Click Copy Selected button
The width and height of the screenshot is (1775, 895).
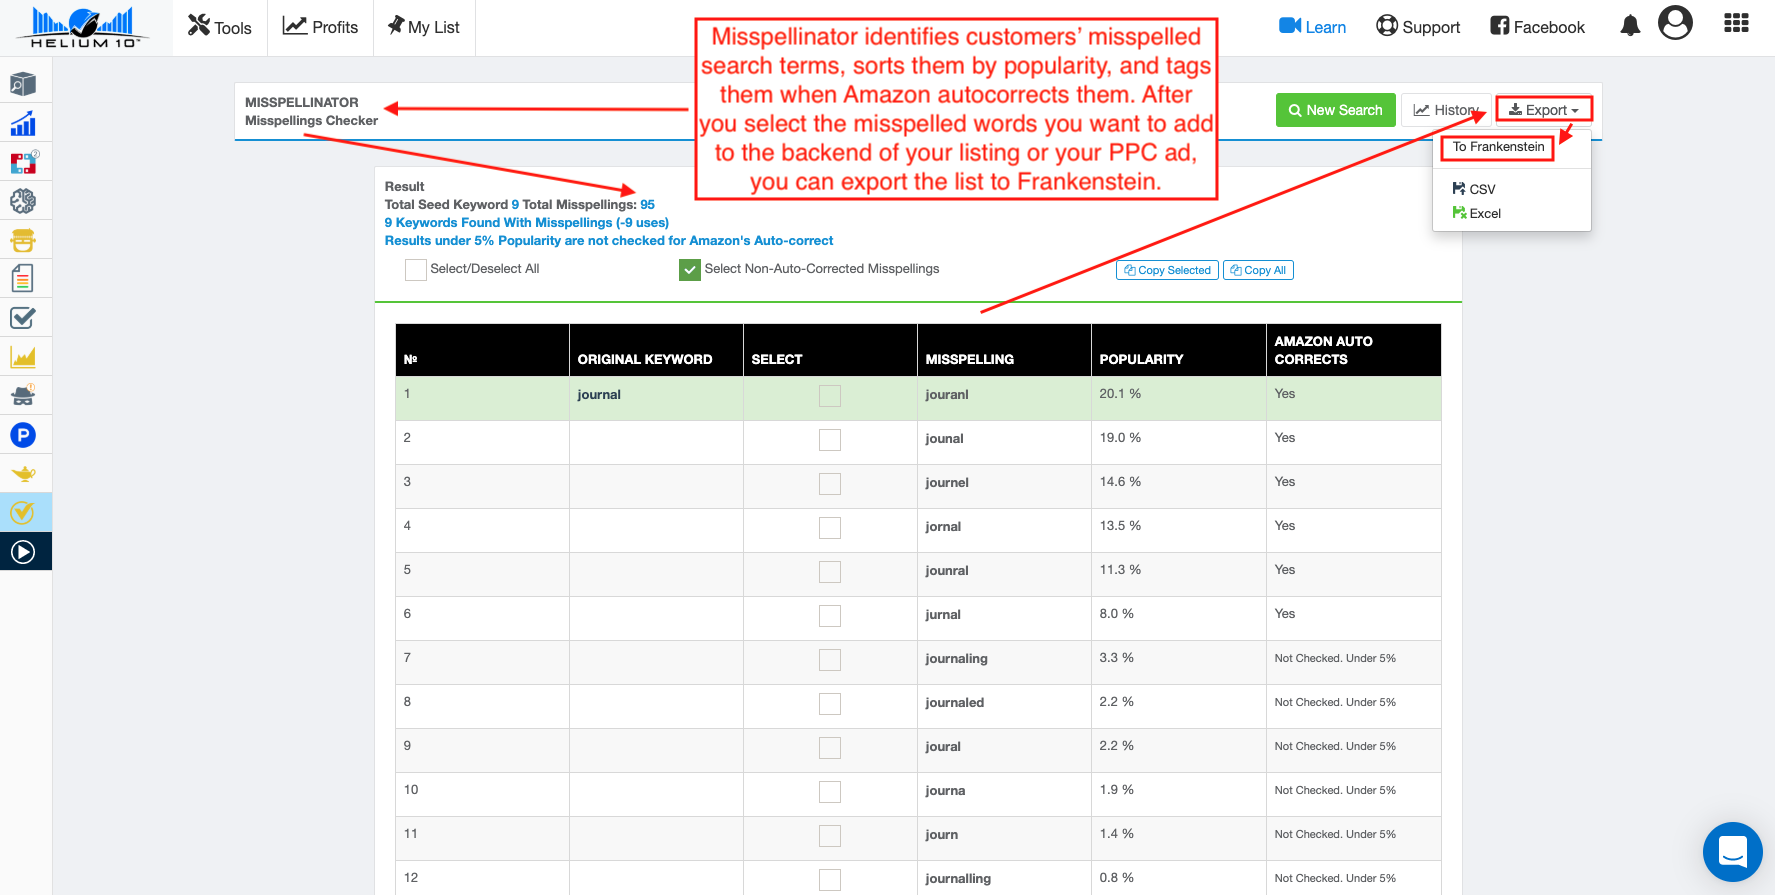click(1167, 270)
